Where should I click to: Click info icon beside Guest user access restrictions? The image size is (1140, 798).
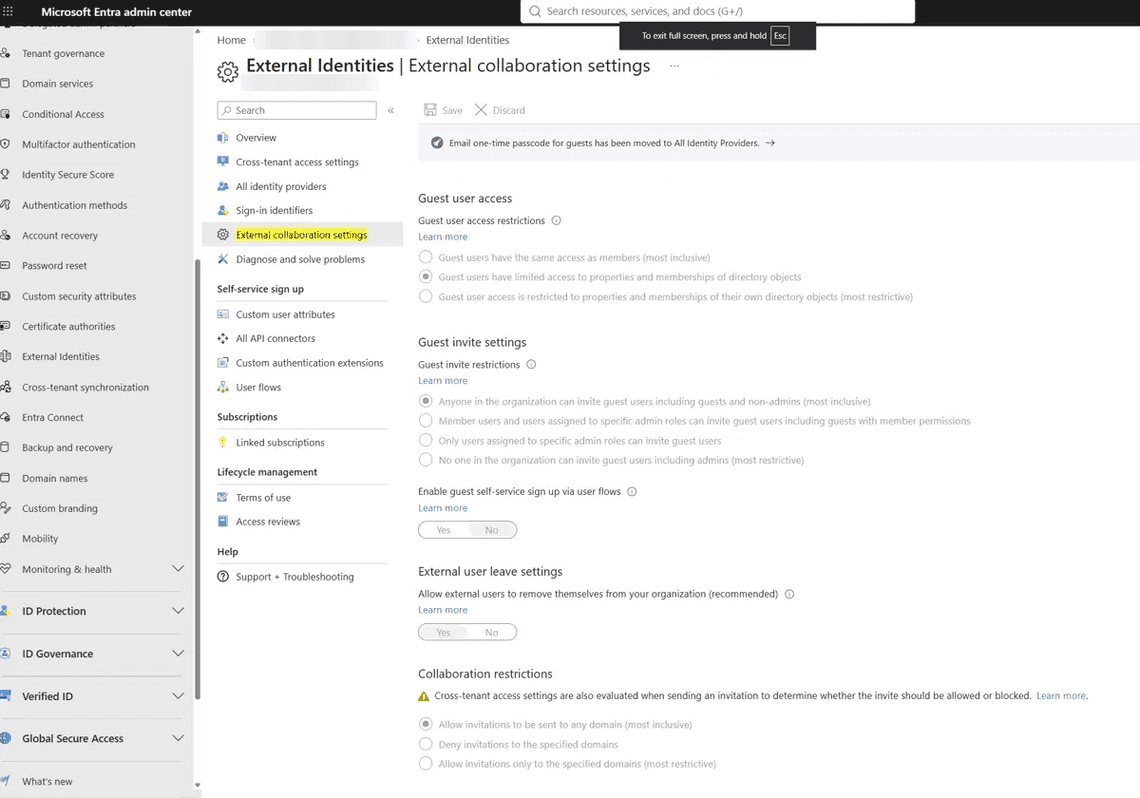coord(556,220)
